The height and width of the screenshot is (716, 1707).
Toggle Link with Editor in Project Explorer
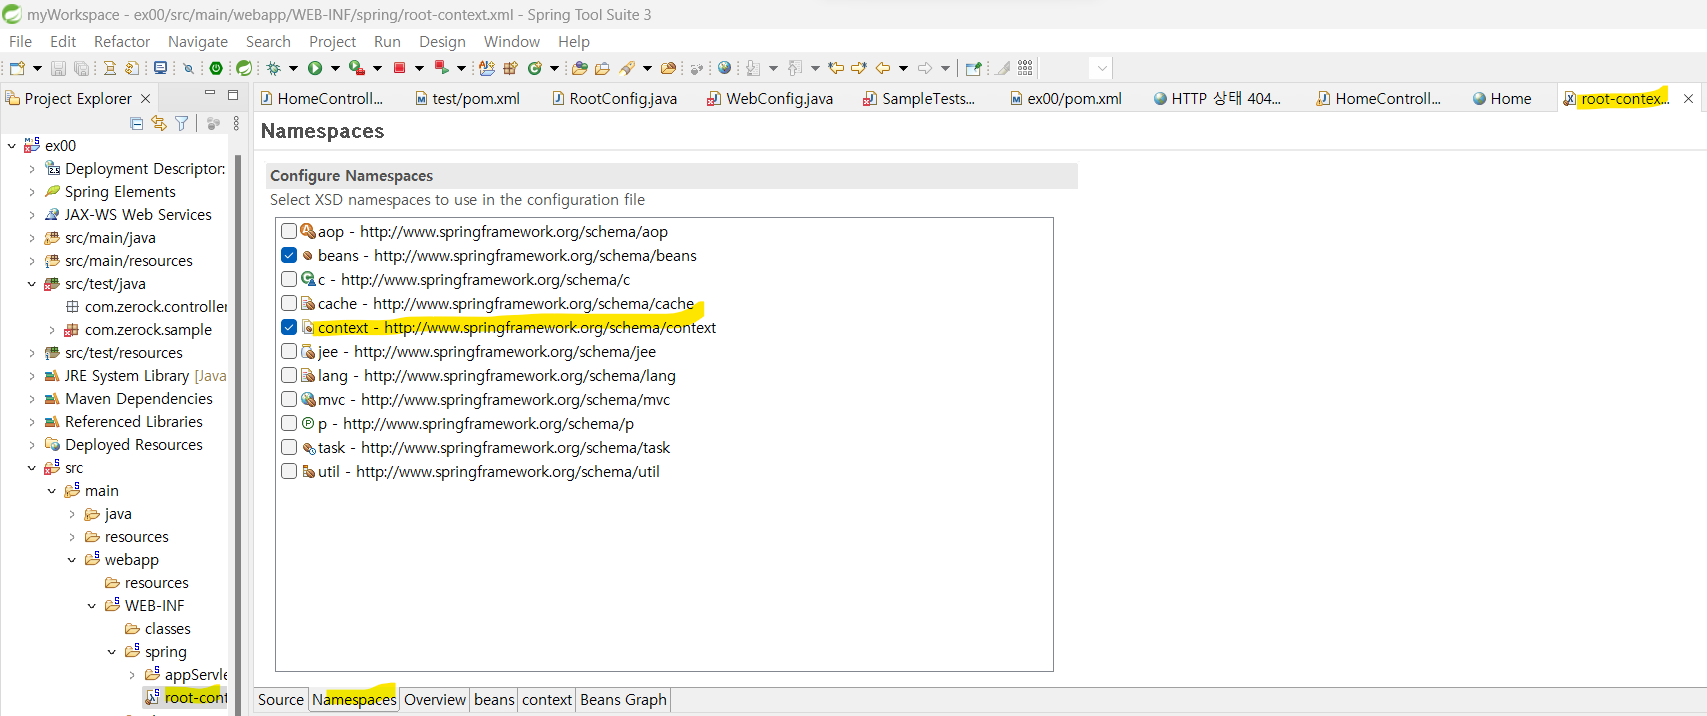pyautogui.click(x=159, y=123)
